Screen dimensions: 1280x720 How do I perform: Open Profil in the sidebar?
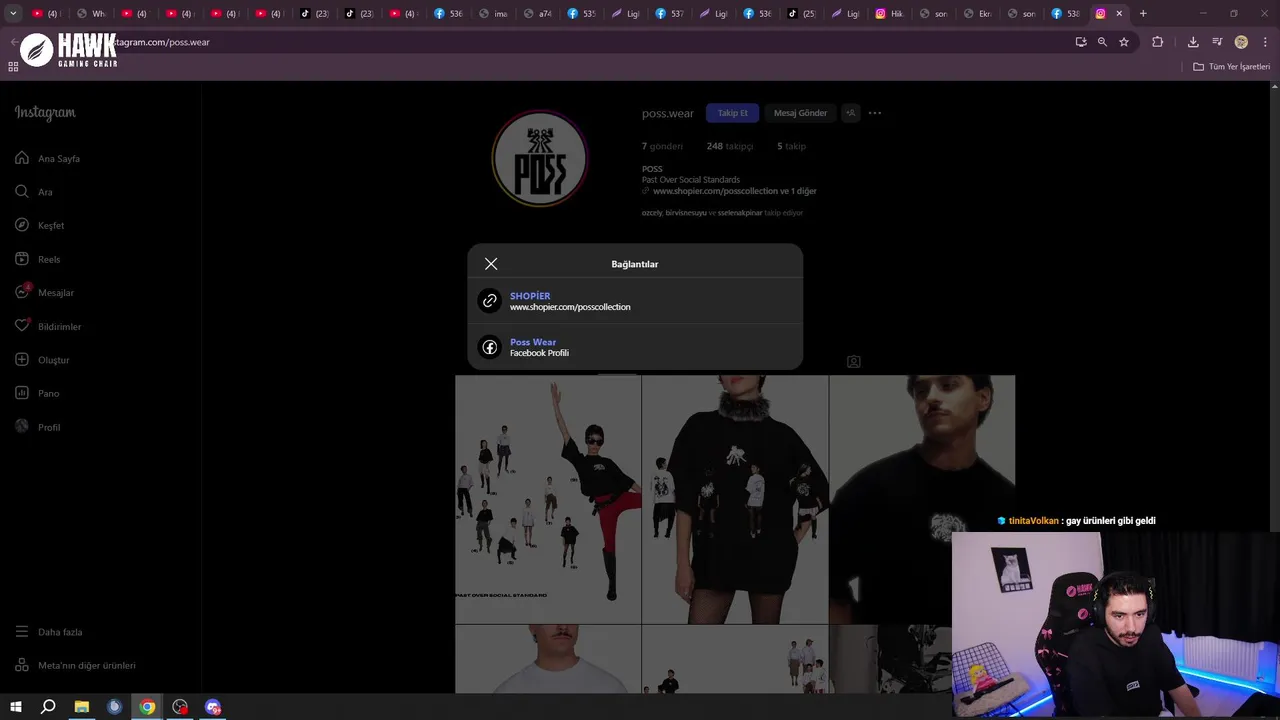pos(38,427)
